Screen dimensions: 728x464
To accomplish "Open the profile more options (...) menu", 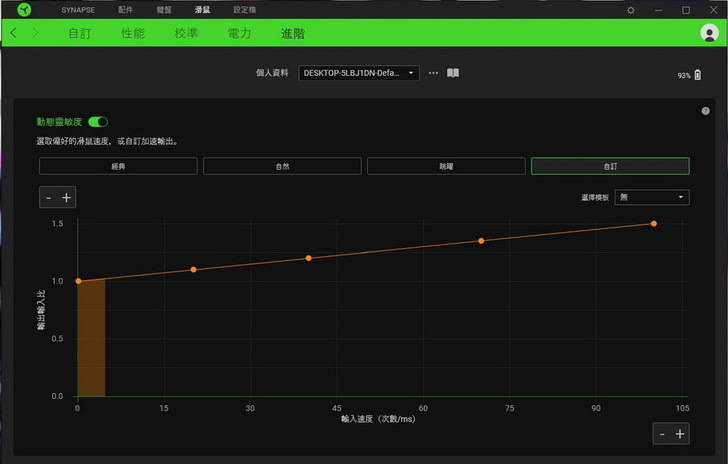I will click(433, 73).
